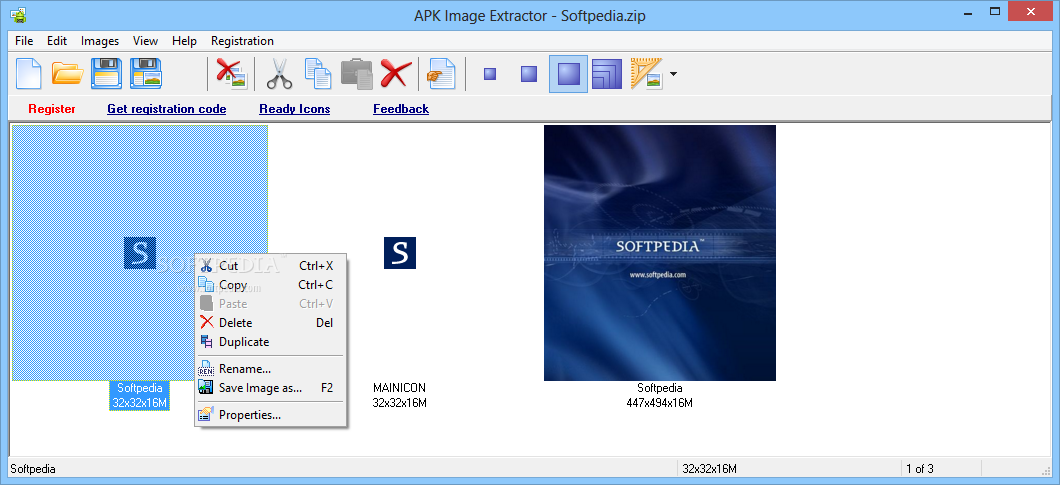This screenshot has height=485, width=1060.
Task: Click the Delete image icon with red X over picture
Action: 232,74
